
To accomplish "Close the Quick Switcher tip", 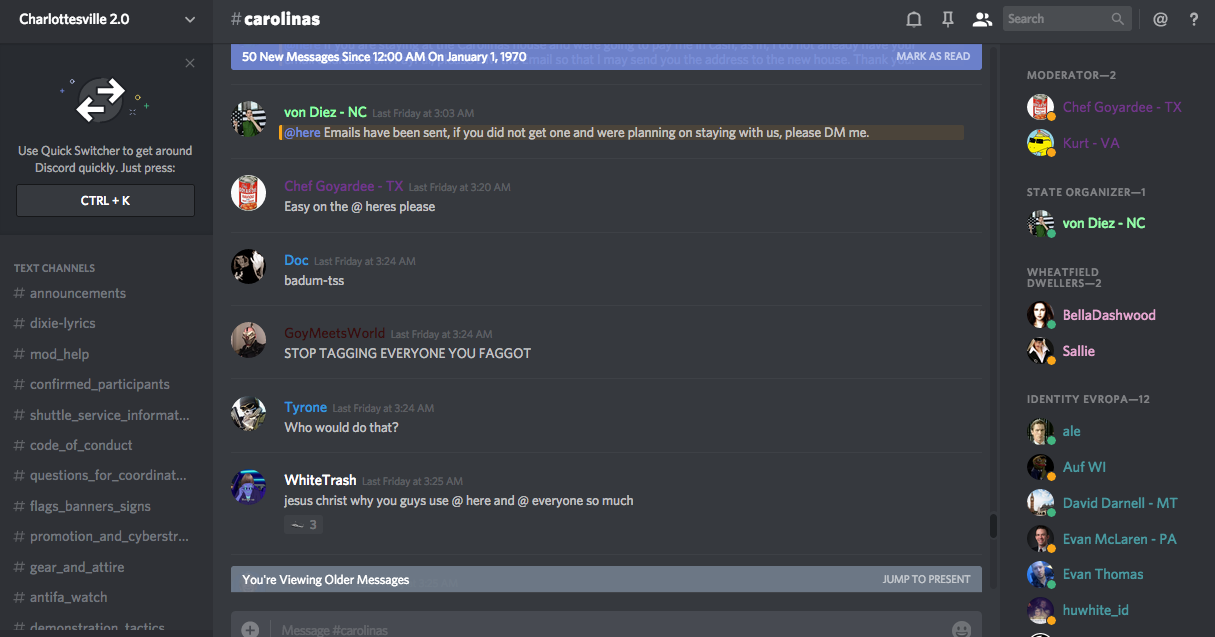I will [190, 64].
